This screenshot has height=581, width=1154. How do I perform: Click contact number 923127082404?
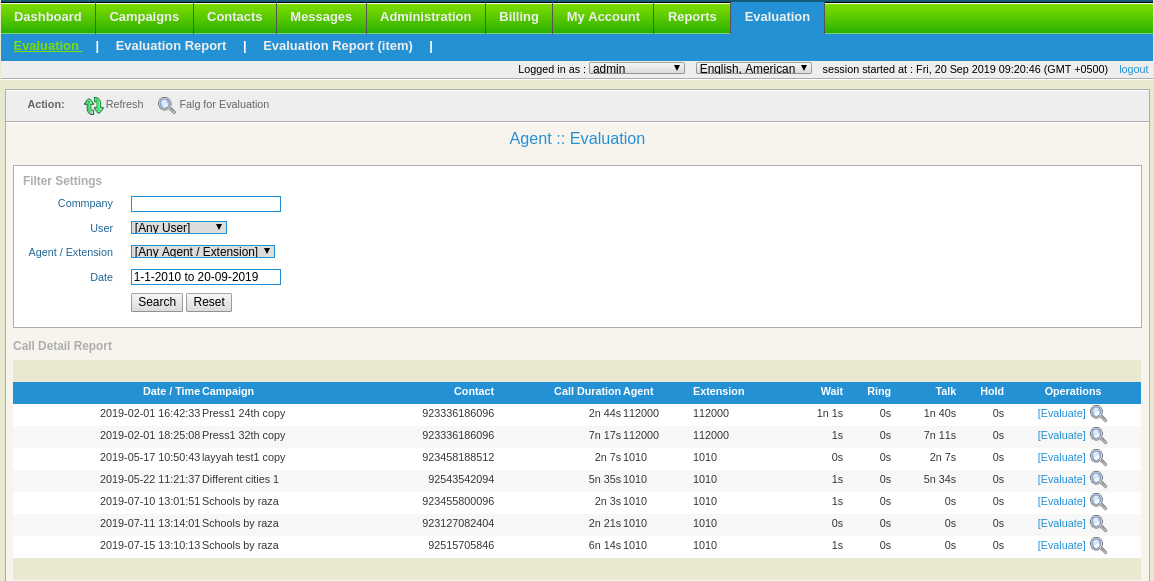(459, 524)
